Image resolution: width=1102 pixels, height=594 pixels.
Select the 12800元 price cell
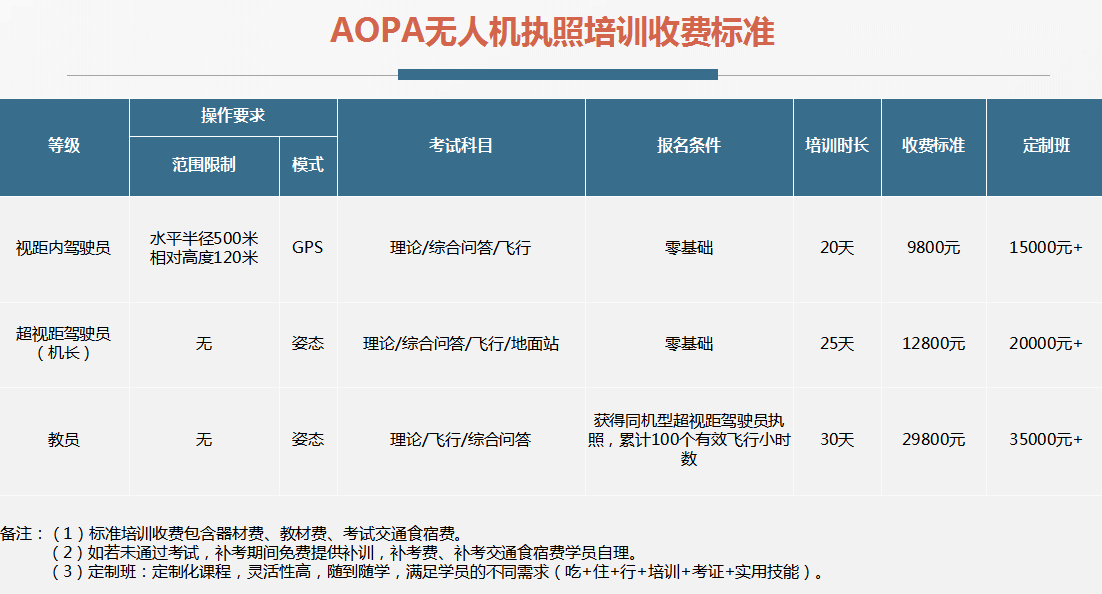933,343
